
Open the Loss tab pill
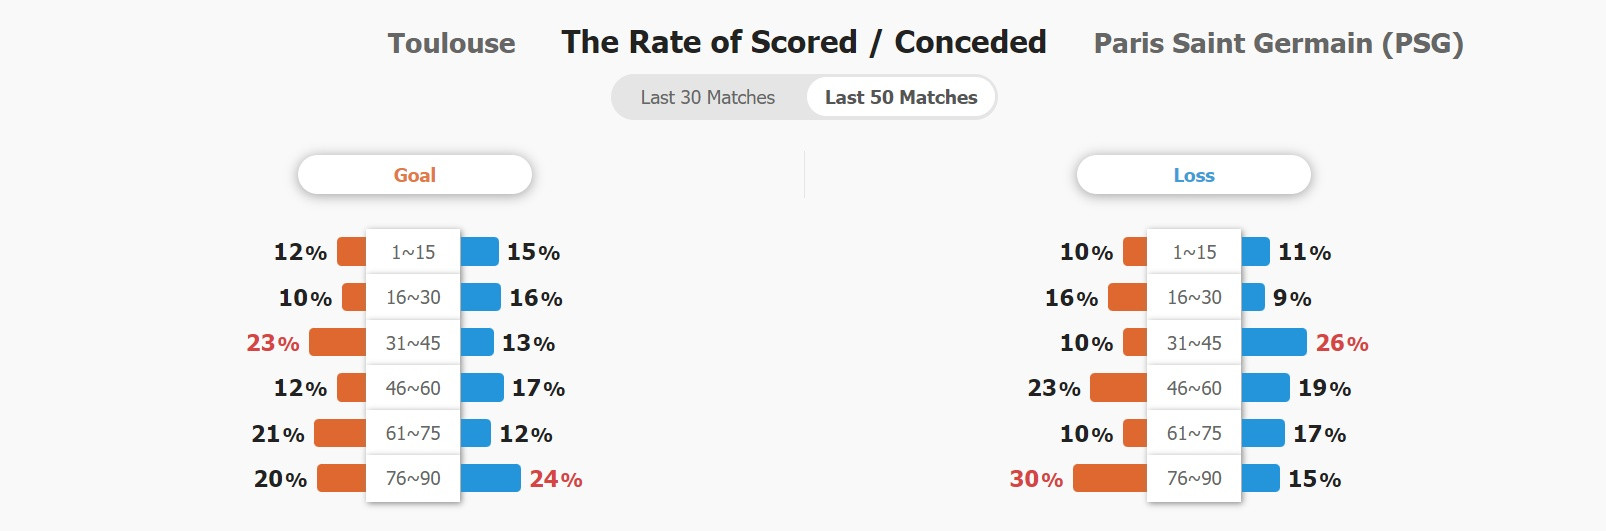click(x=1194, y=175)
